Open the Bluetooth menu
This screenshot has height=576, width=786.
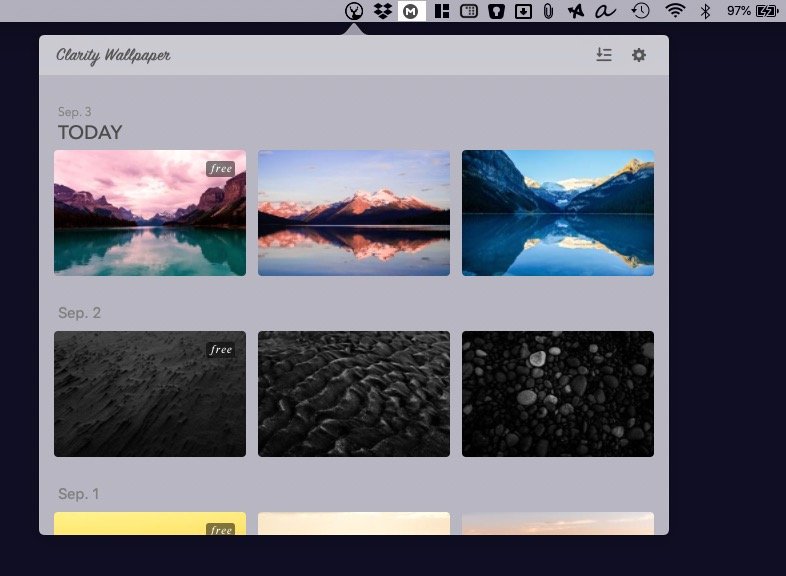(x=705, y=11)
